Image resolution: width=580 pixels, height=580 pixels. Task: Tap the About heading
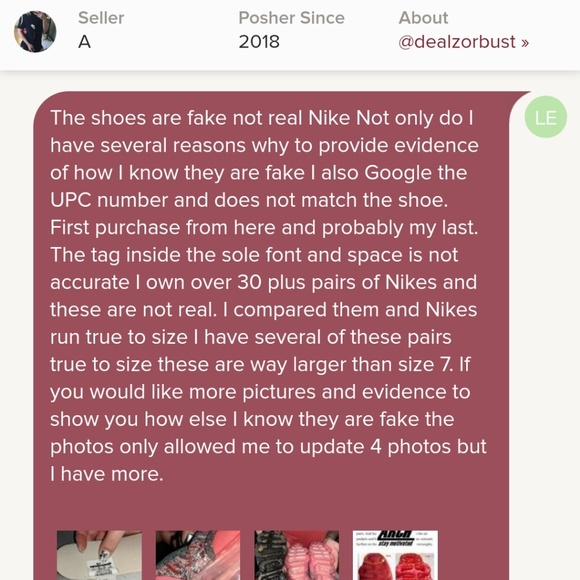423,18
